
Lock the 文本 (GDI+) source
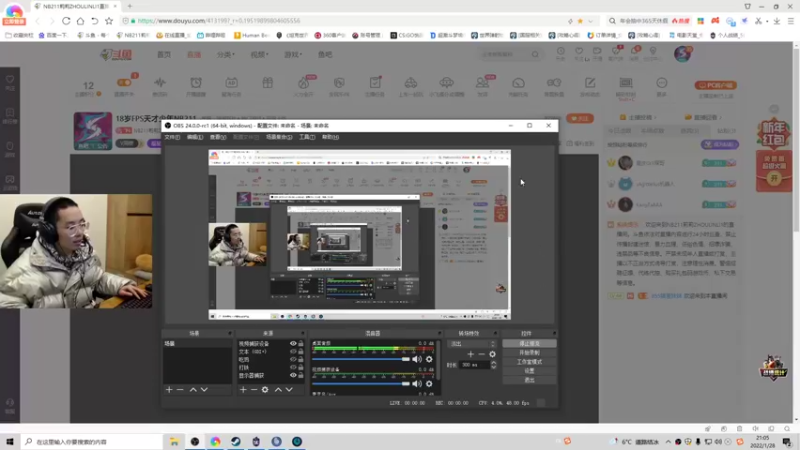coord(301,352)
